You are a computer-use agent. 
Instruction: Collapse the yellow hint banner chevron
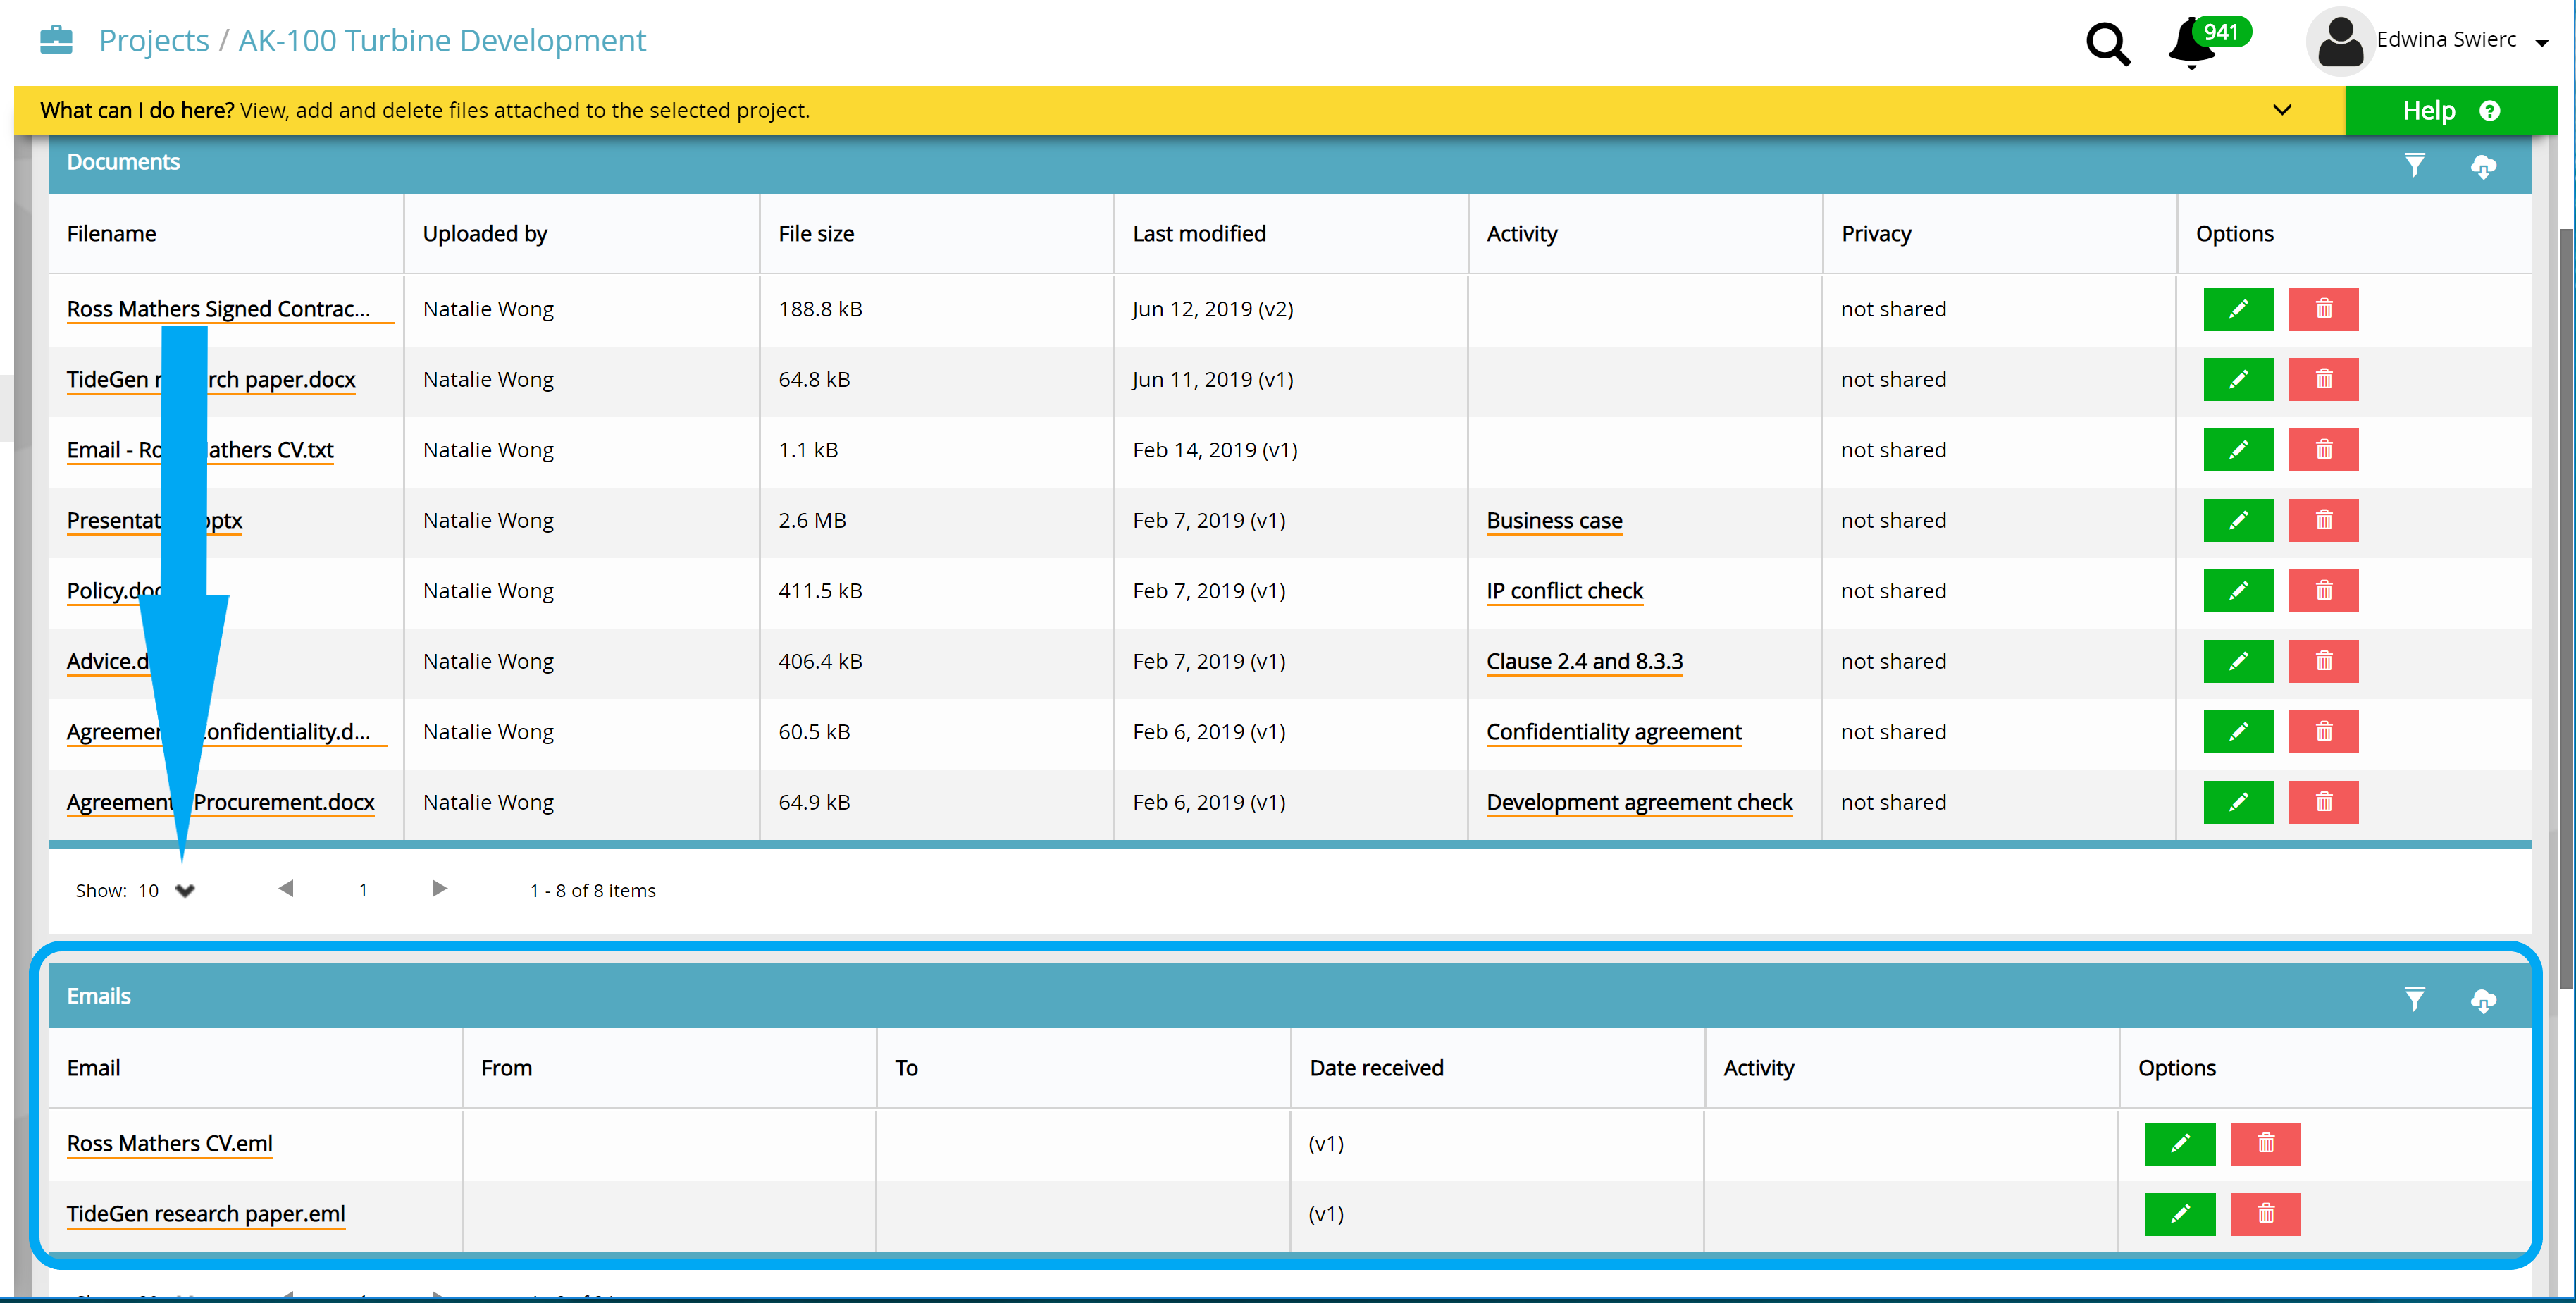pyautogui.click(x=2281, y=110)
